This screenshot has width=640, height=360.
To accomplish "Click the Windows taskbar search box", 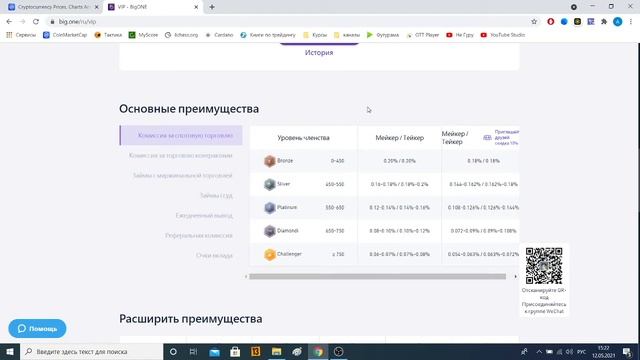I will tap(91, 351).
